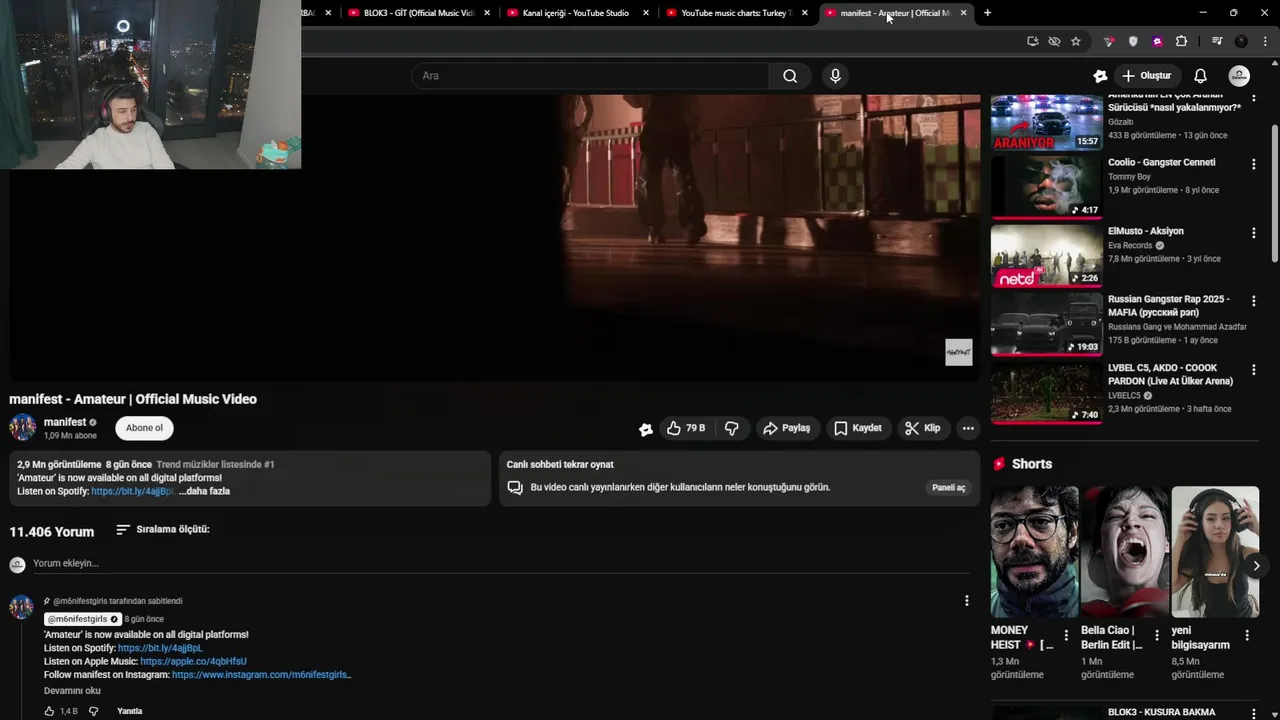Open the Coolio - Gangster Cenneti thumbnail
The width and height of the screenshot is (1280, 720).
click(x=1046, y=187)
